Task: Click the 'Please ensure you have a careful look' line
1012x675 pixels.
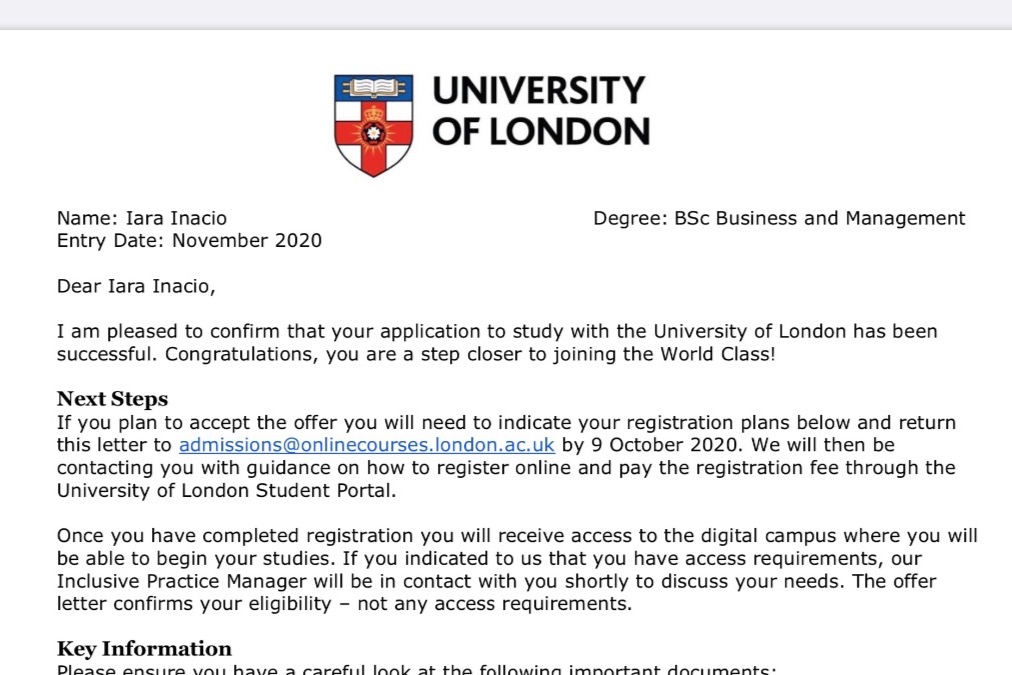Action: tap(417, 669)
